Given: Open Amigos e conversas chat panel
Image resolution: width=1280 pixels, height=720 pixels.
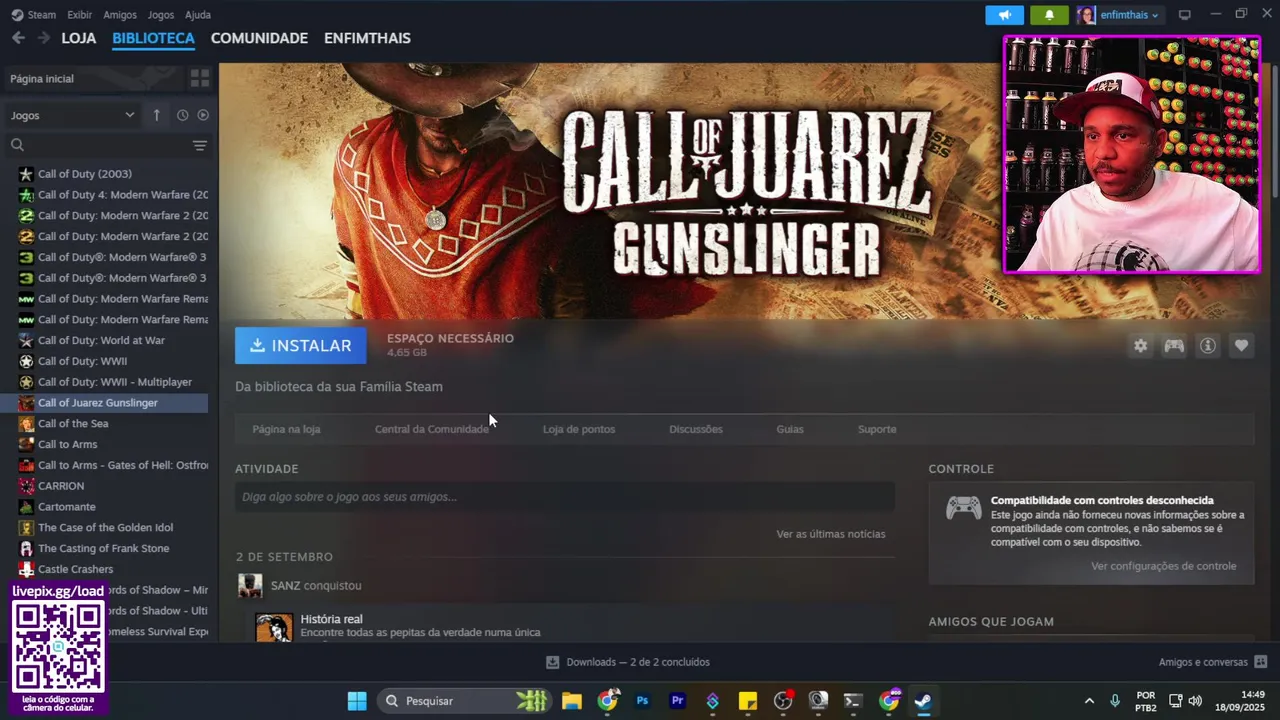Looking at the screenshot, I should (1212, 662).
